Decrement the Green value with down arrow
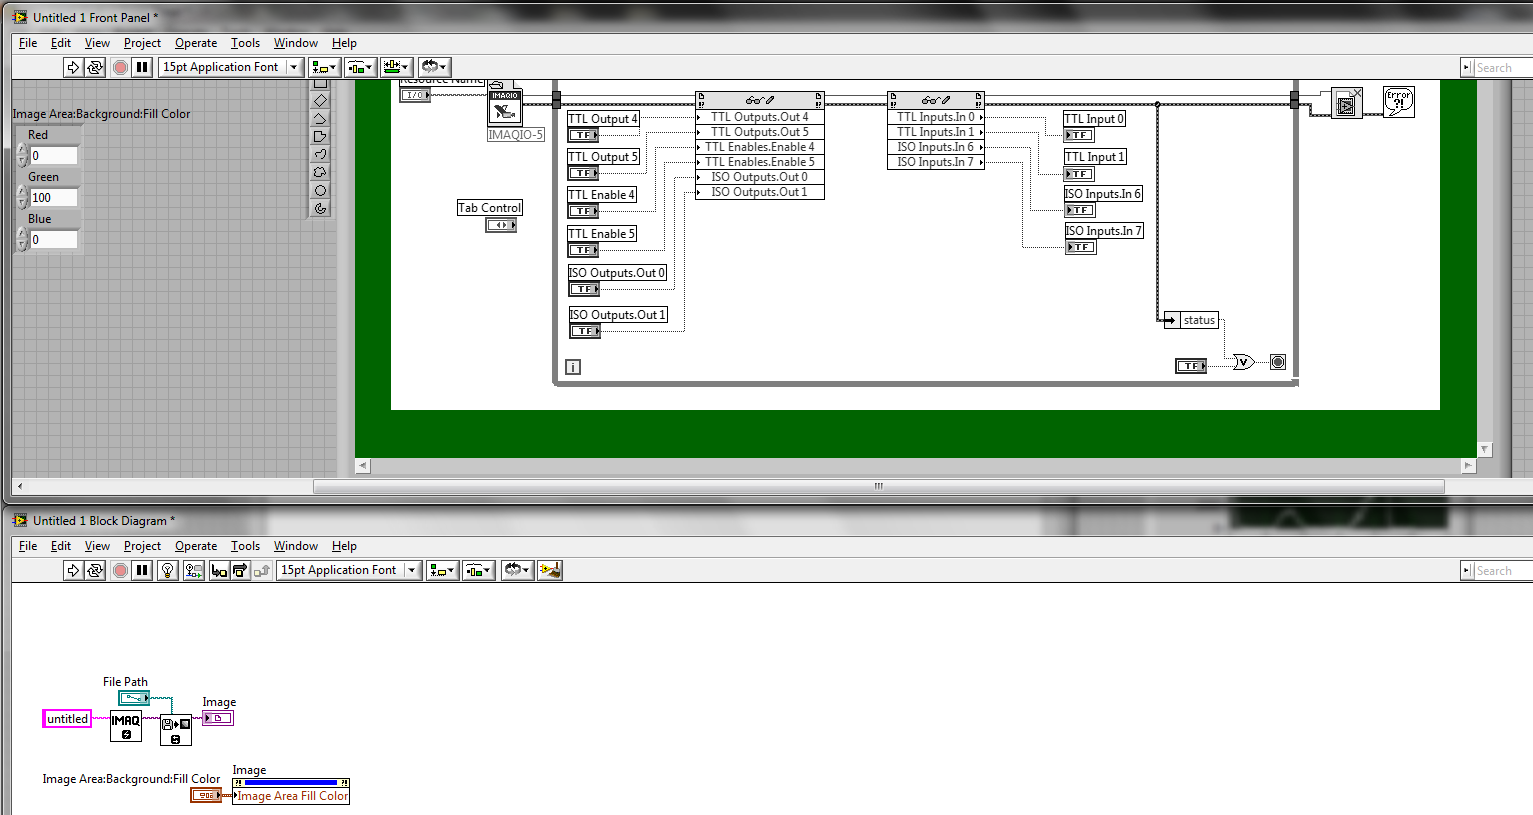The height and width of the screenshot is (815, 1533). (x=23, y=203)
